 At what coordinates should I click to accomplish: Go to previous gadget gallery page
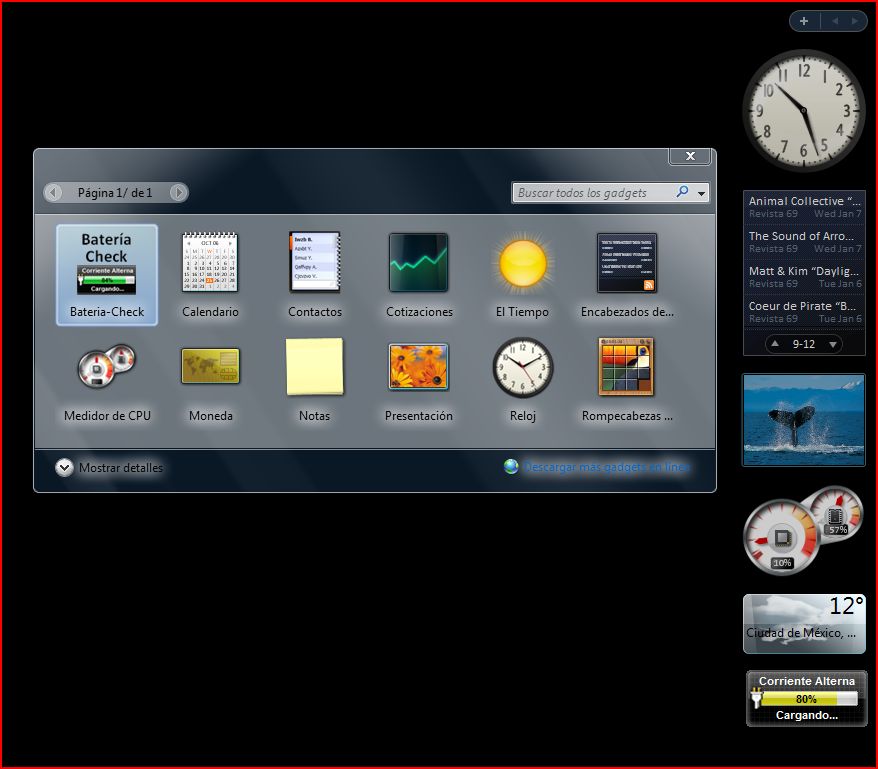[x=53, y=193]
